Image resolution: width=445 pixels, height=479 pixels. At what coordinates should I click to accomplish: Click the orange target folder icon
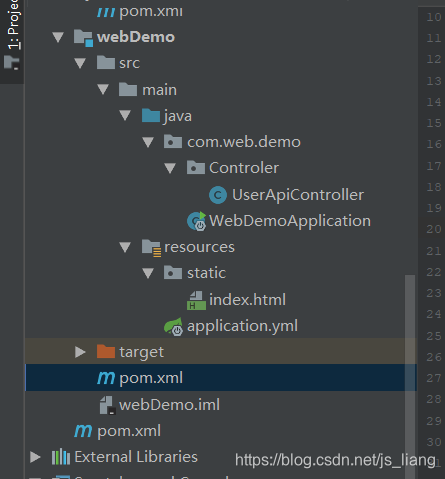106,352
